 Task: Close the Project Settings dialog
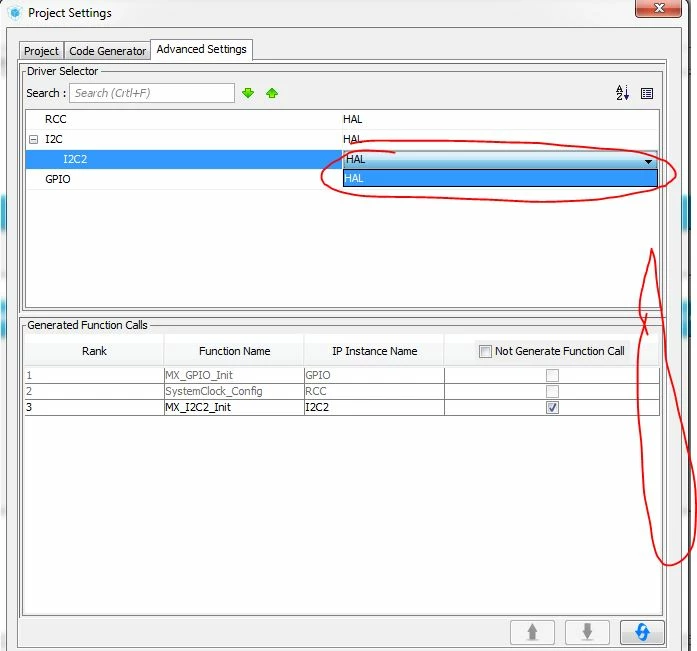(659, 8)
